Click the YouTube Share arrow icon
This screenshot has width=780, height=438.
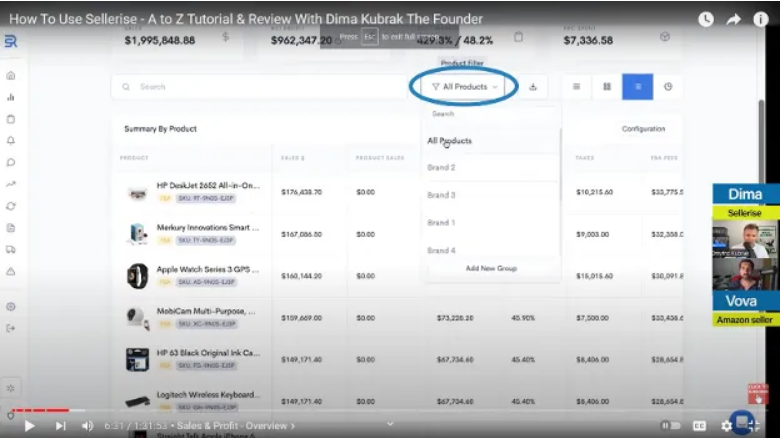[x=734, y=19]
